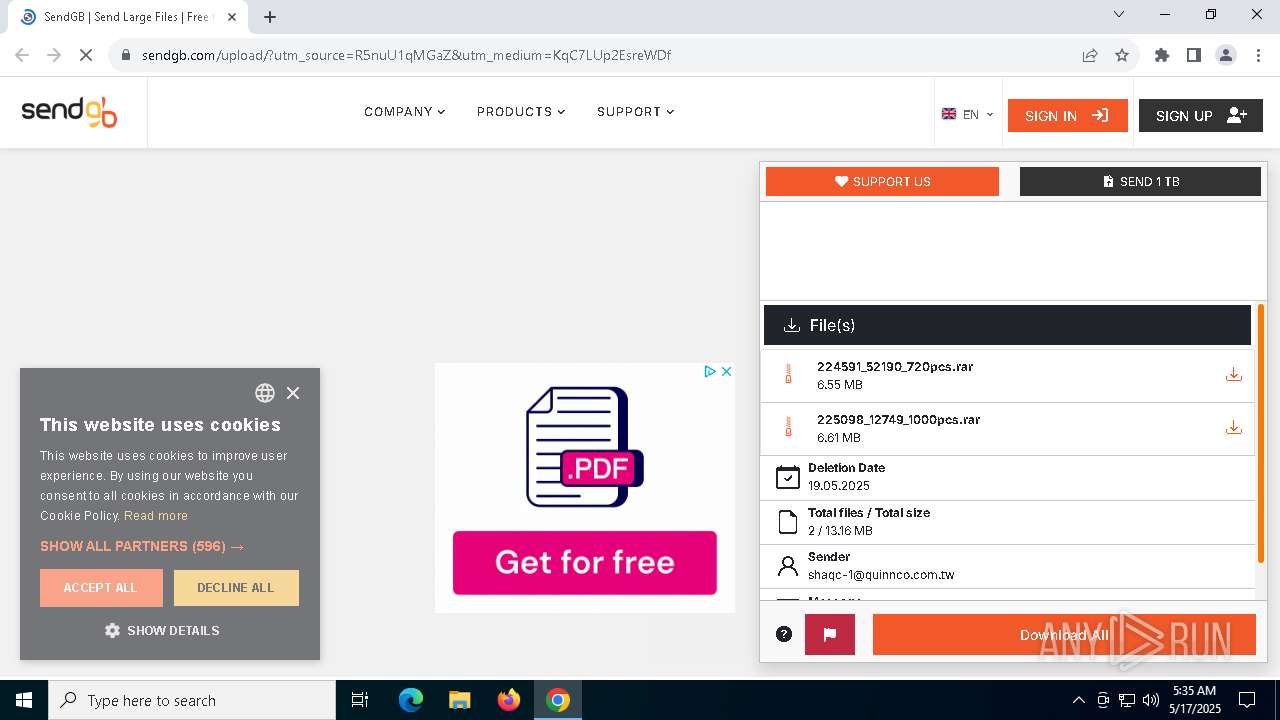Launch Microsoft Edge from taskbar
The height and width of the screenshot is (720, 1280).
[x=411, y=700]
